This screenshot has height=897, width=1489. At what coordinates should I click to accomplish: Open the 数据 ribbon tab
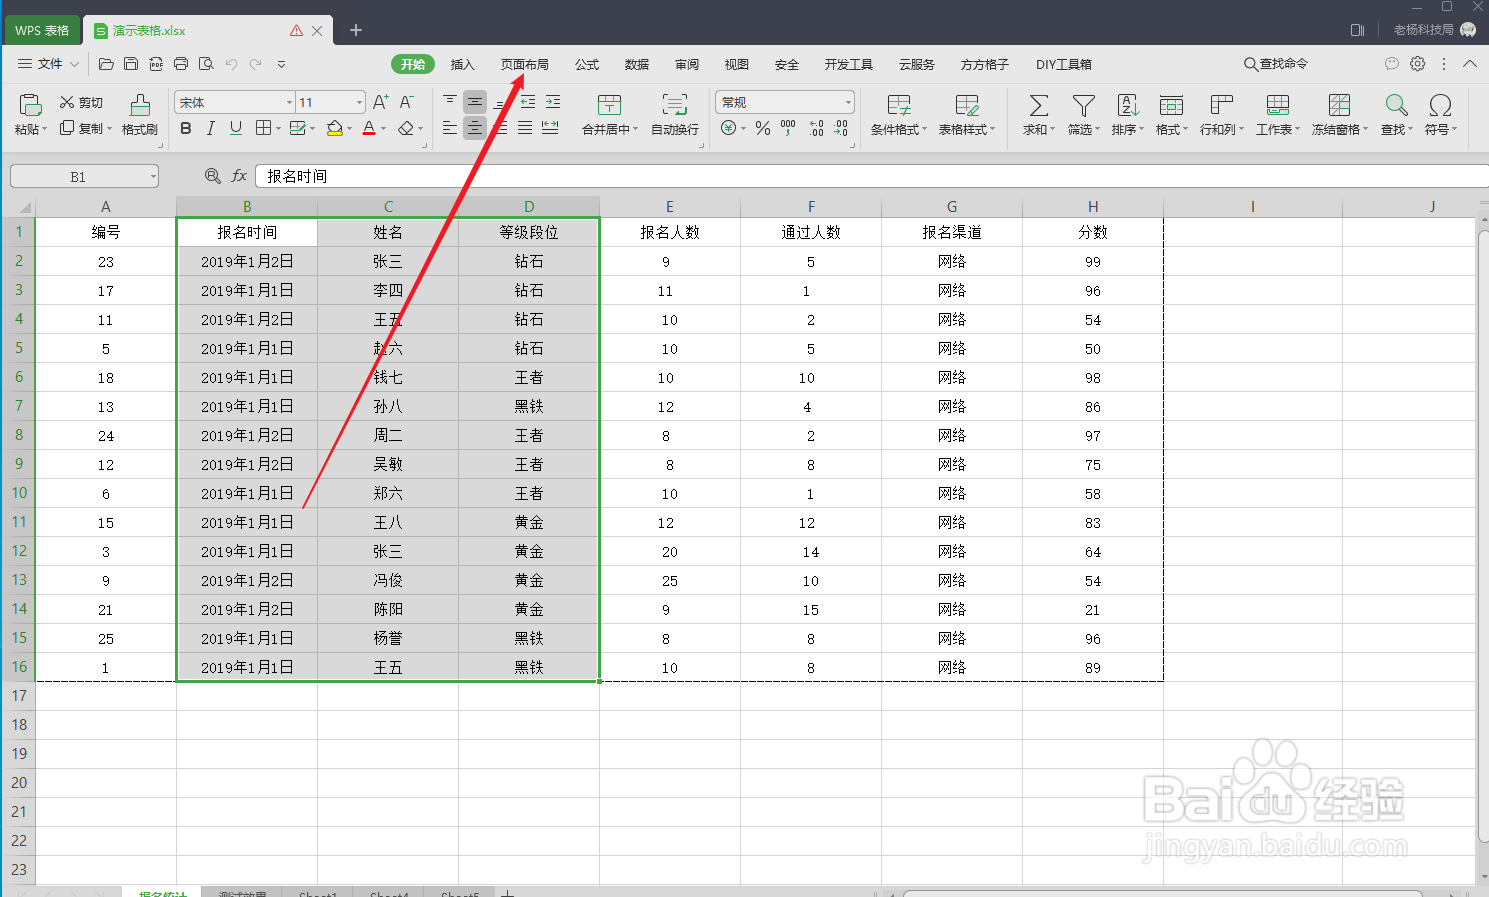[637, 64]
